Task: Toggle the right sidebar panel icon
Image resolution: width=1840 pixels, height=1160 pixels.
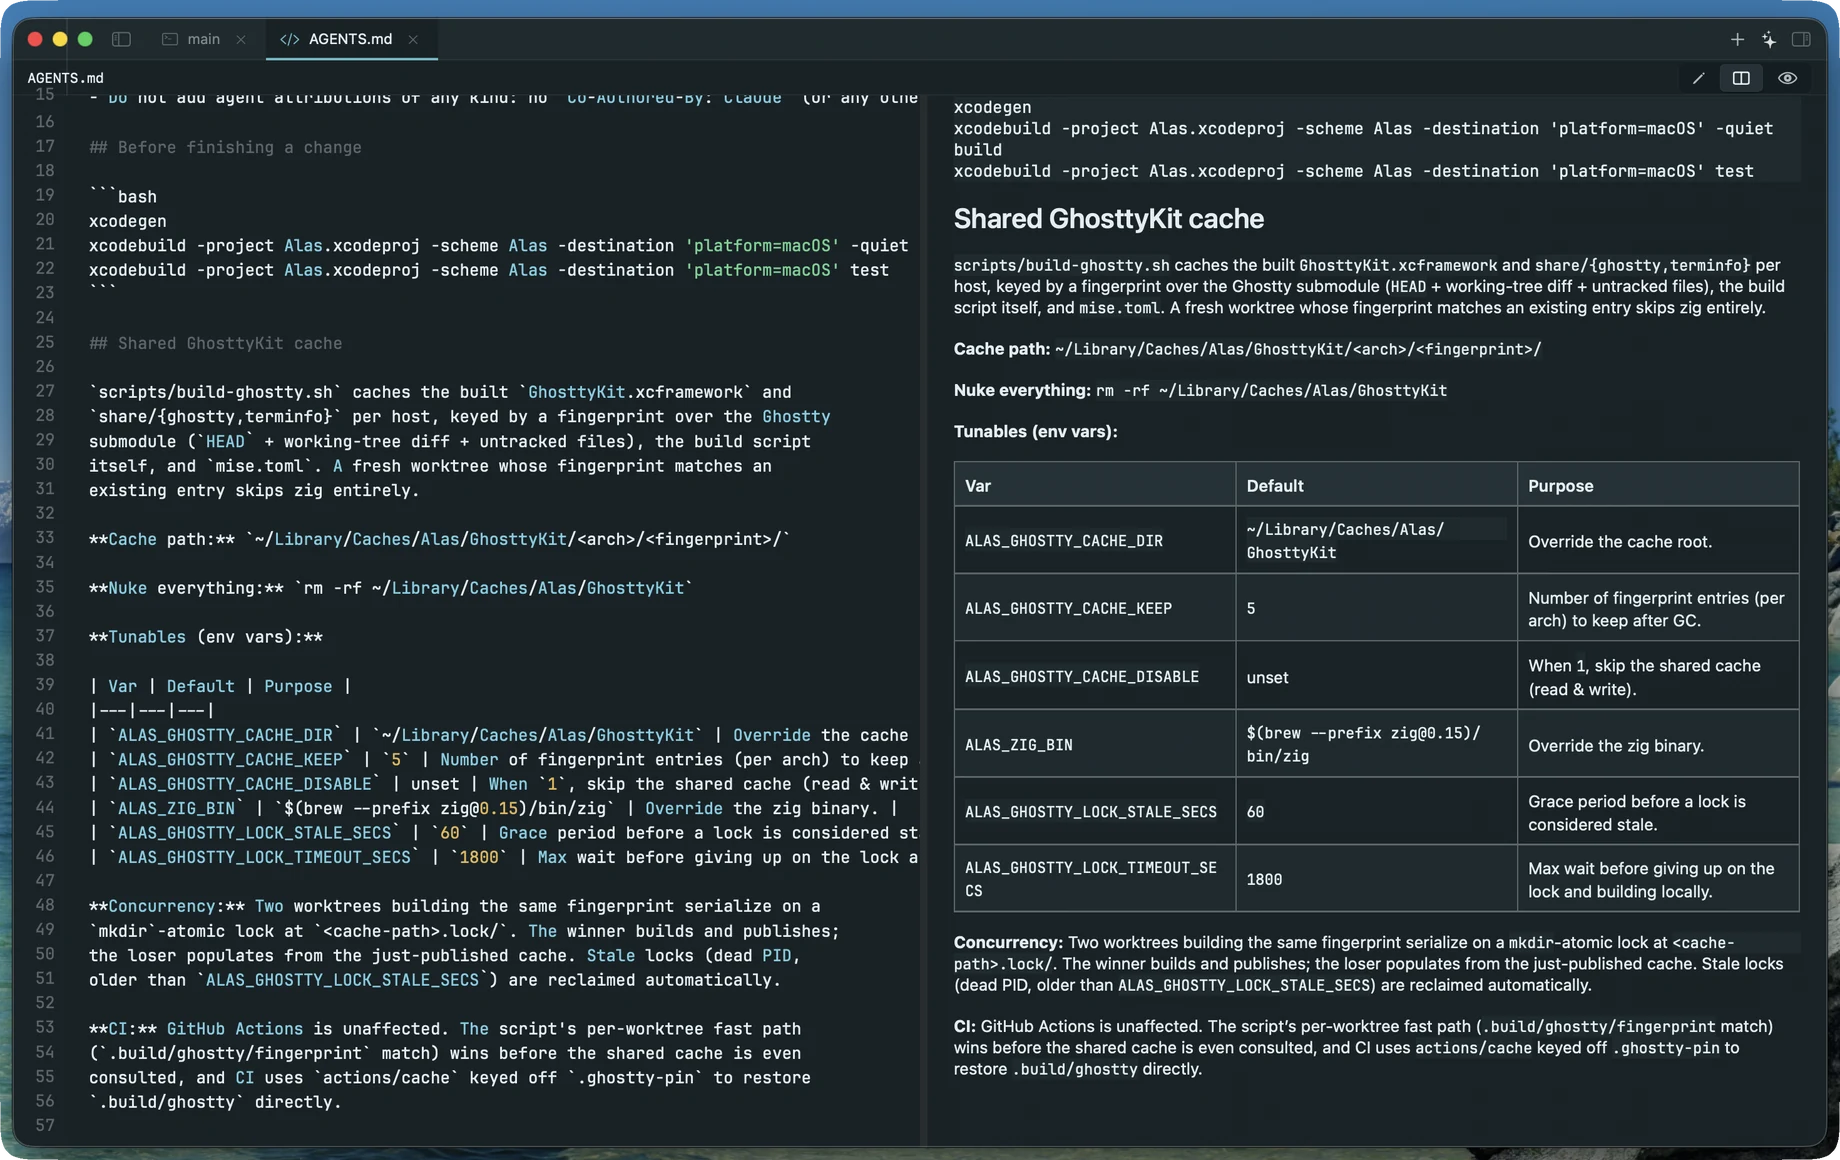Action: [x=1801, y=39]
